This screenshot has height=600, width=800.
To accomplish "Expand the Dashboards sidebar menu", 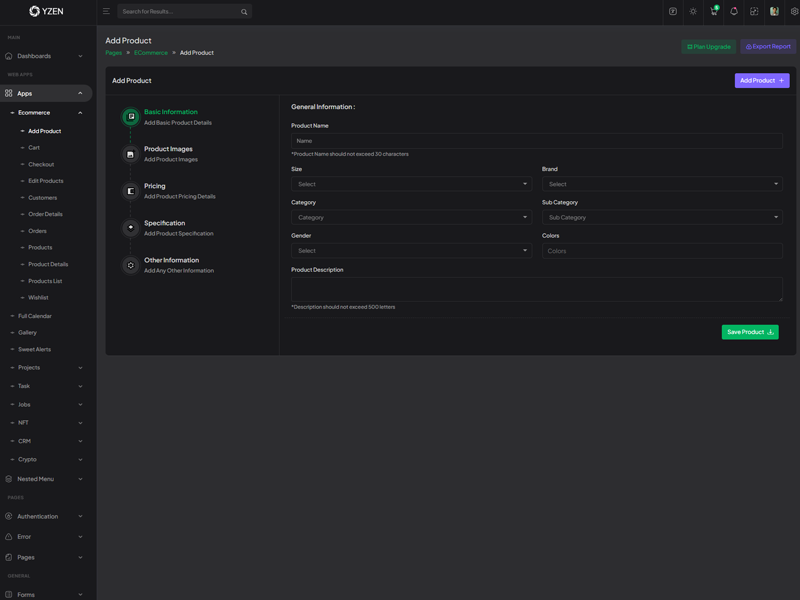I will tap(44, 56).
